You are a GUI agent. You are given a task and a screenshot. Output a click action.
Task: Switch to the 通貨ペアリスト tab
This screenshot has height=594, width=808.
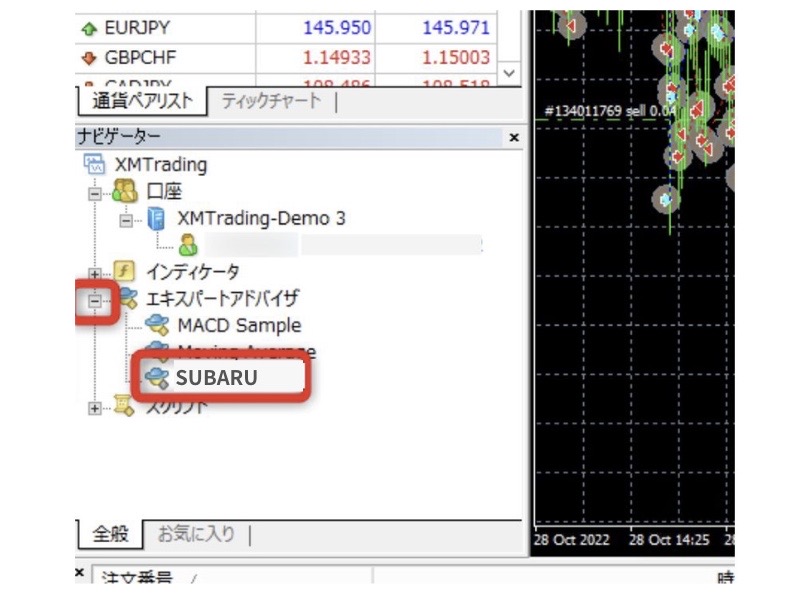click(142, 101)
